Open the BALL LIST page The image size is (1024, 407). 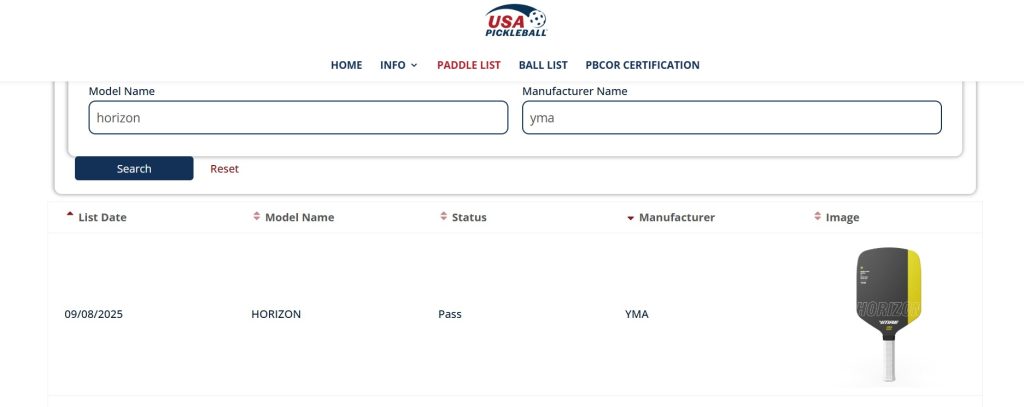543,65
